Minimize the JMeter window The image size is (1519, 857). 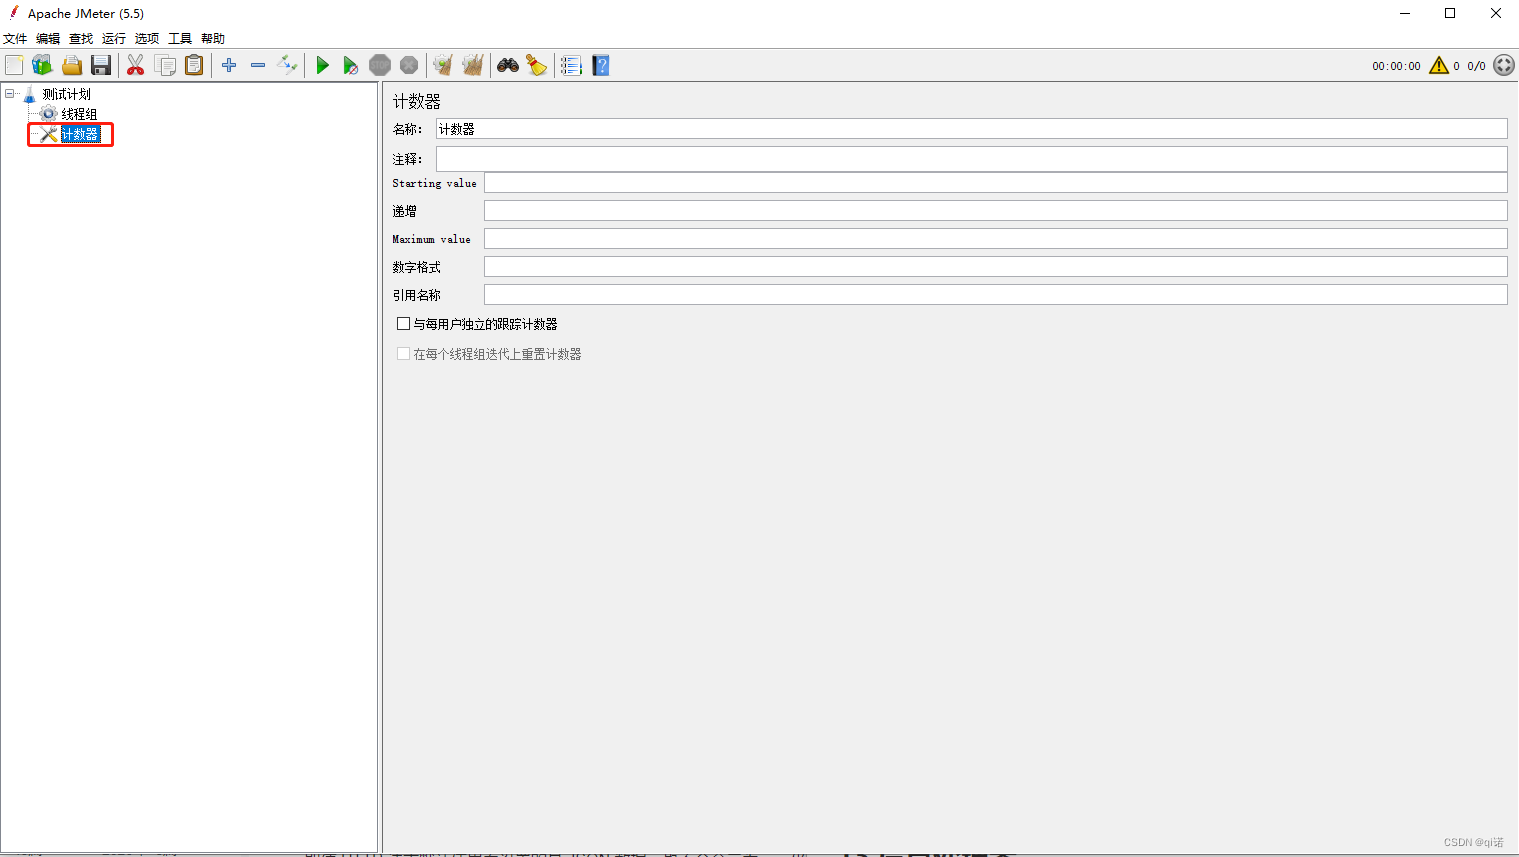(x=1405, y=13)
